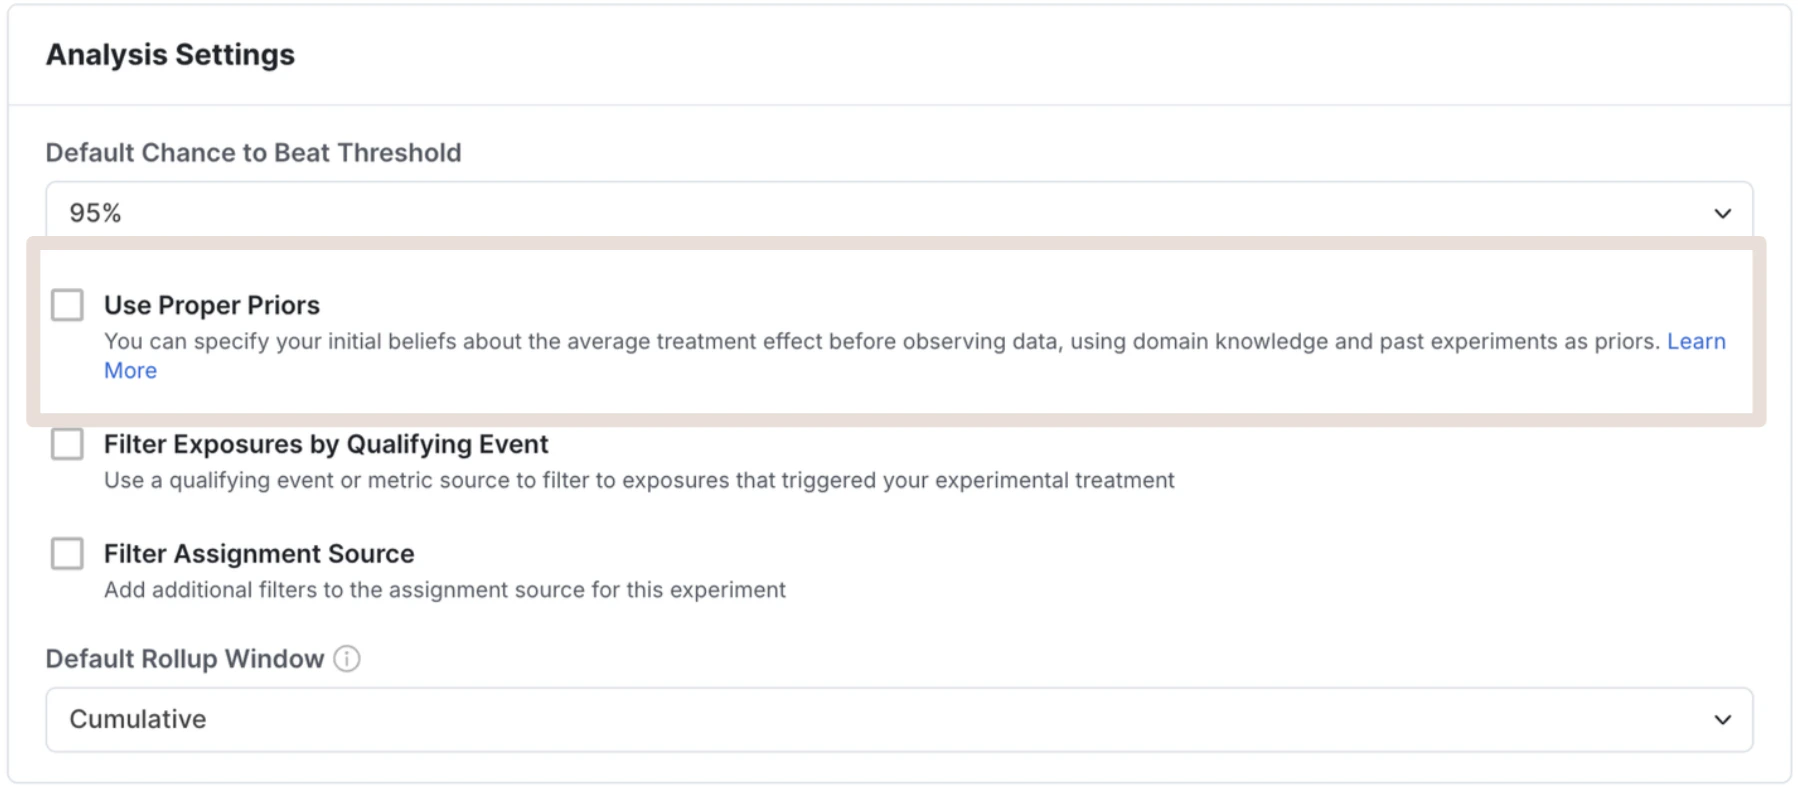Open the Default Rollup Window dropdown
The height and width of the screenshot is (792, 1798).
(898, 719)
